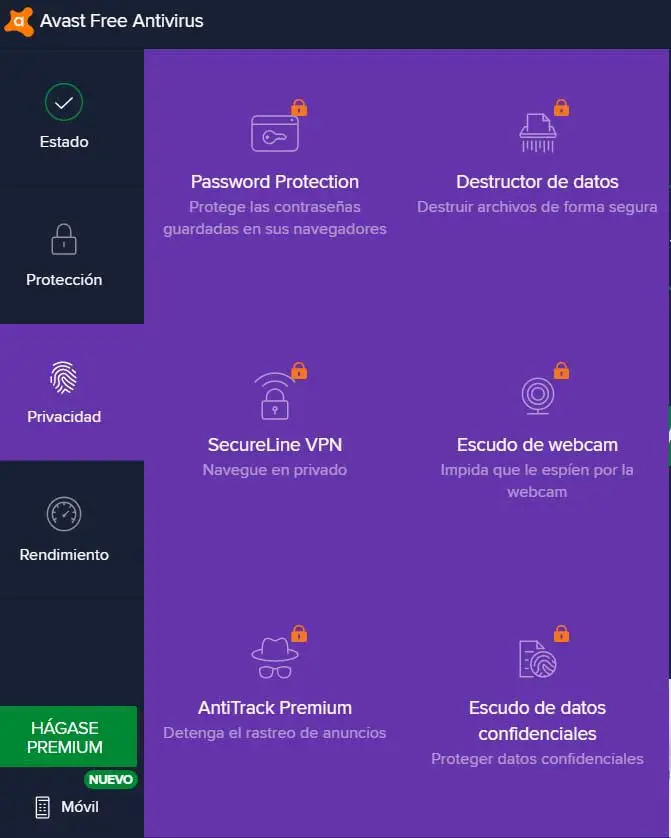Go to the Rendimiento tab label
This screenshot has width=671, height=838.
tap(64, 555)
